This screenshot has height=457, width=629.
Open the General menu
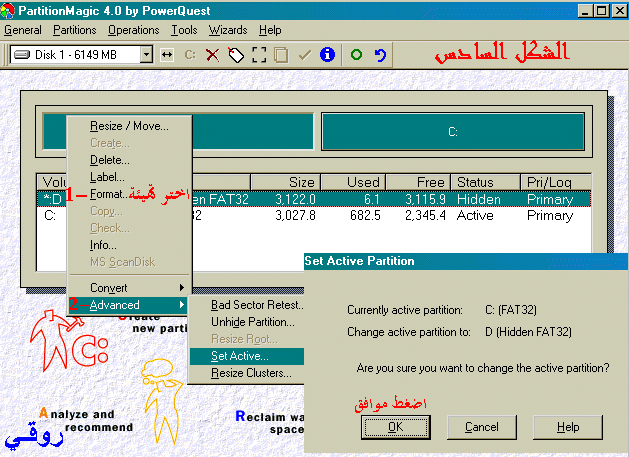pos(23,30)
